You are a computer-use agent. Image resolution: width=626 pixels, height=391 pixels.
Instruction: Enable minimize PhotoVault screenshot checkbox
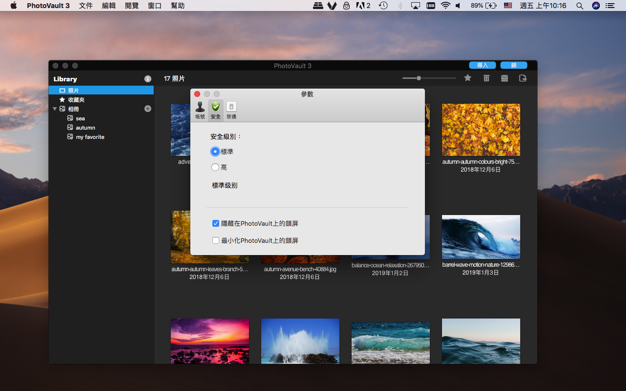click(x=216, y=240)
